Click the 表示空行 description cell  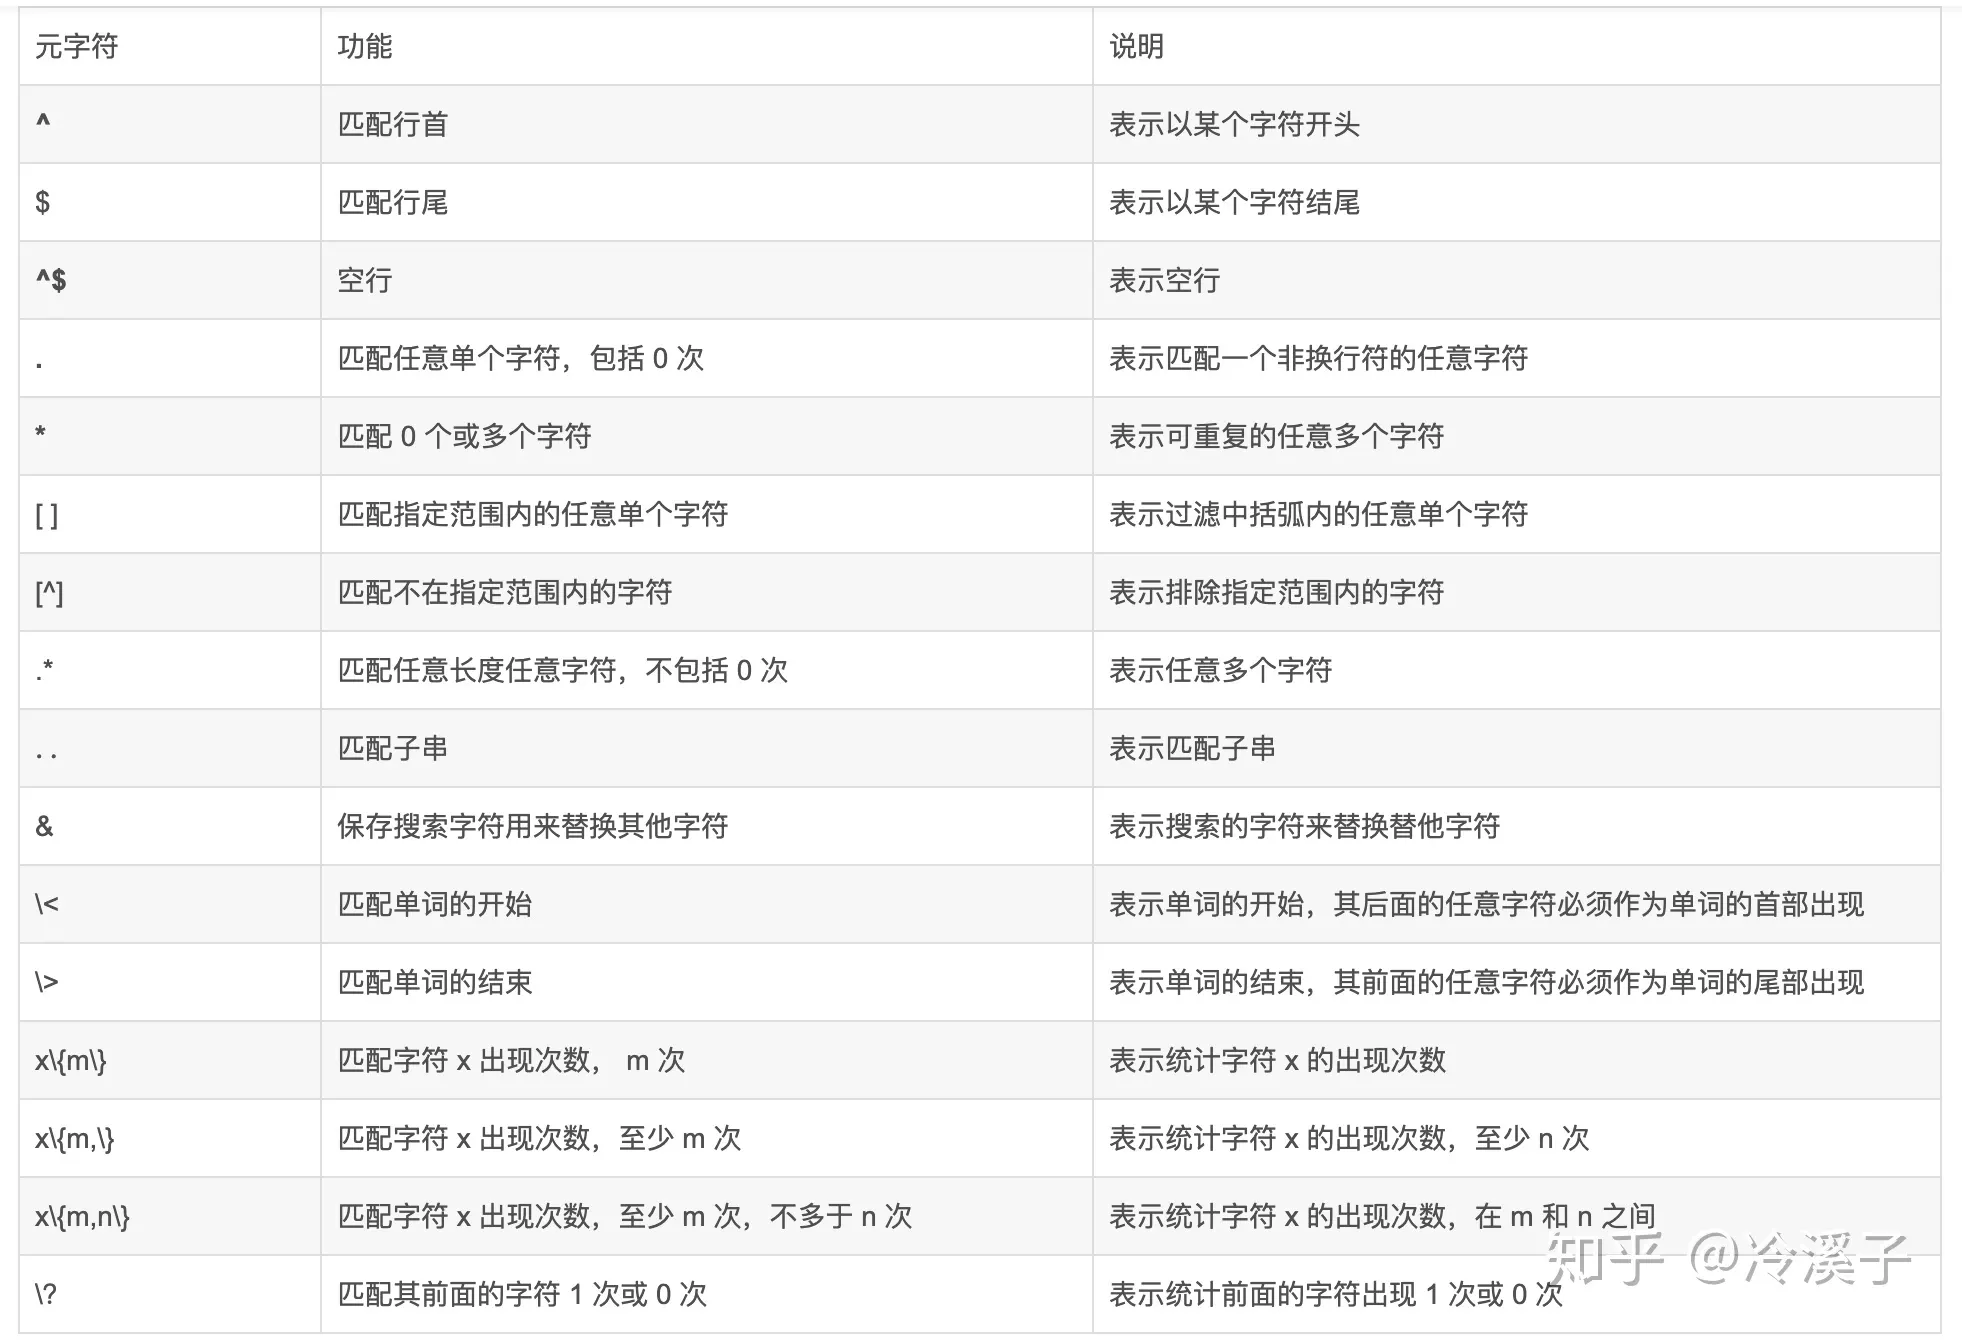coord(1516,280)
